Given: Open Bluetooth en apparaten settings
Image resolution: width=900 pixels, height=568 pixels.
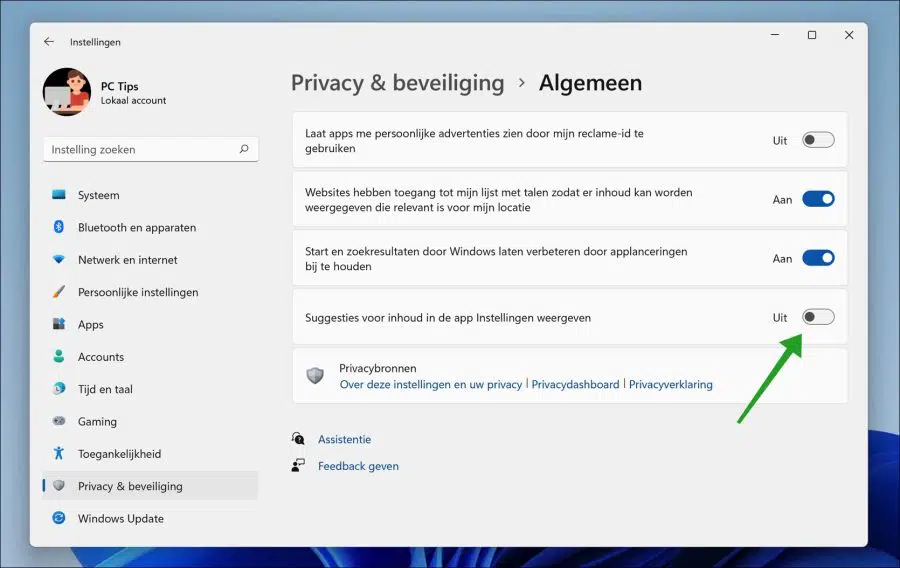Looking at the screenshot, I should coord(137,227).
